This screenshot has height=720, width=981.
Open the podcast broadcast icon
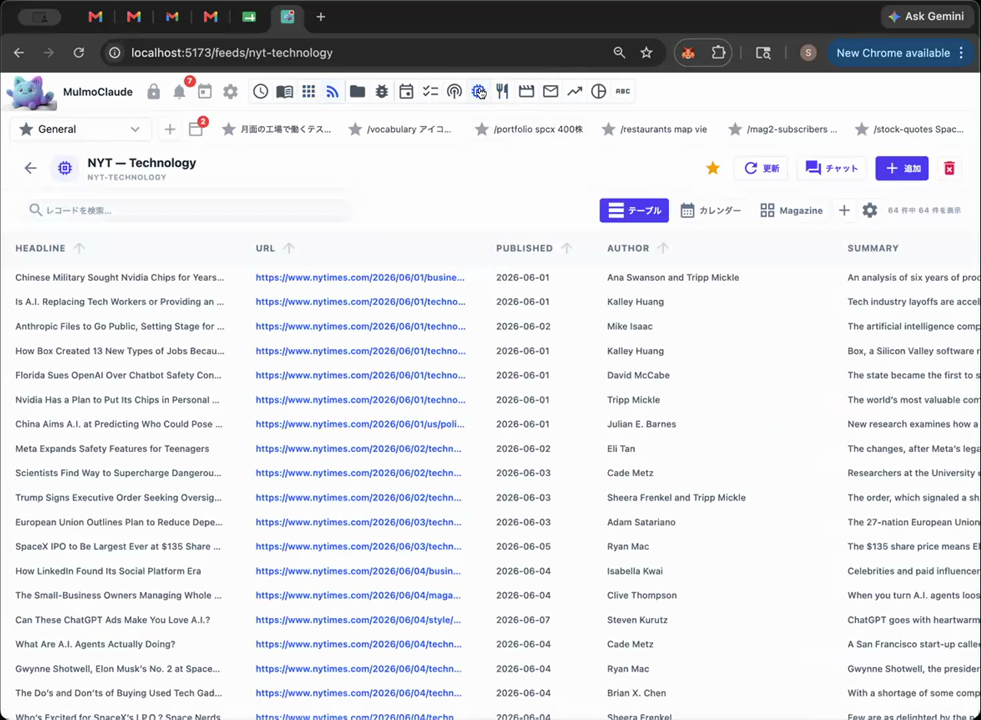tap(454, 91)
